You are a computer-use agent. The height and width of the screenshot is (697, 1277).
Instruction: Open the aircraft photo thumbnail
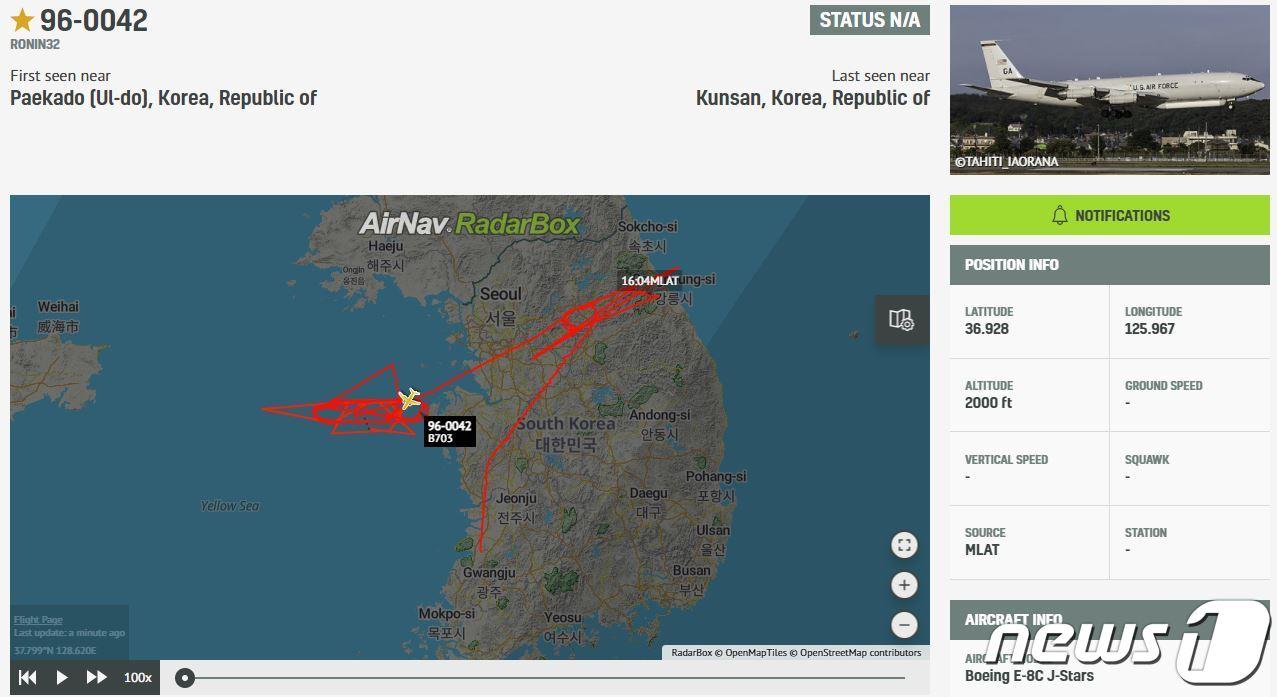(x=1109, y=90)
